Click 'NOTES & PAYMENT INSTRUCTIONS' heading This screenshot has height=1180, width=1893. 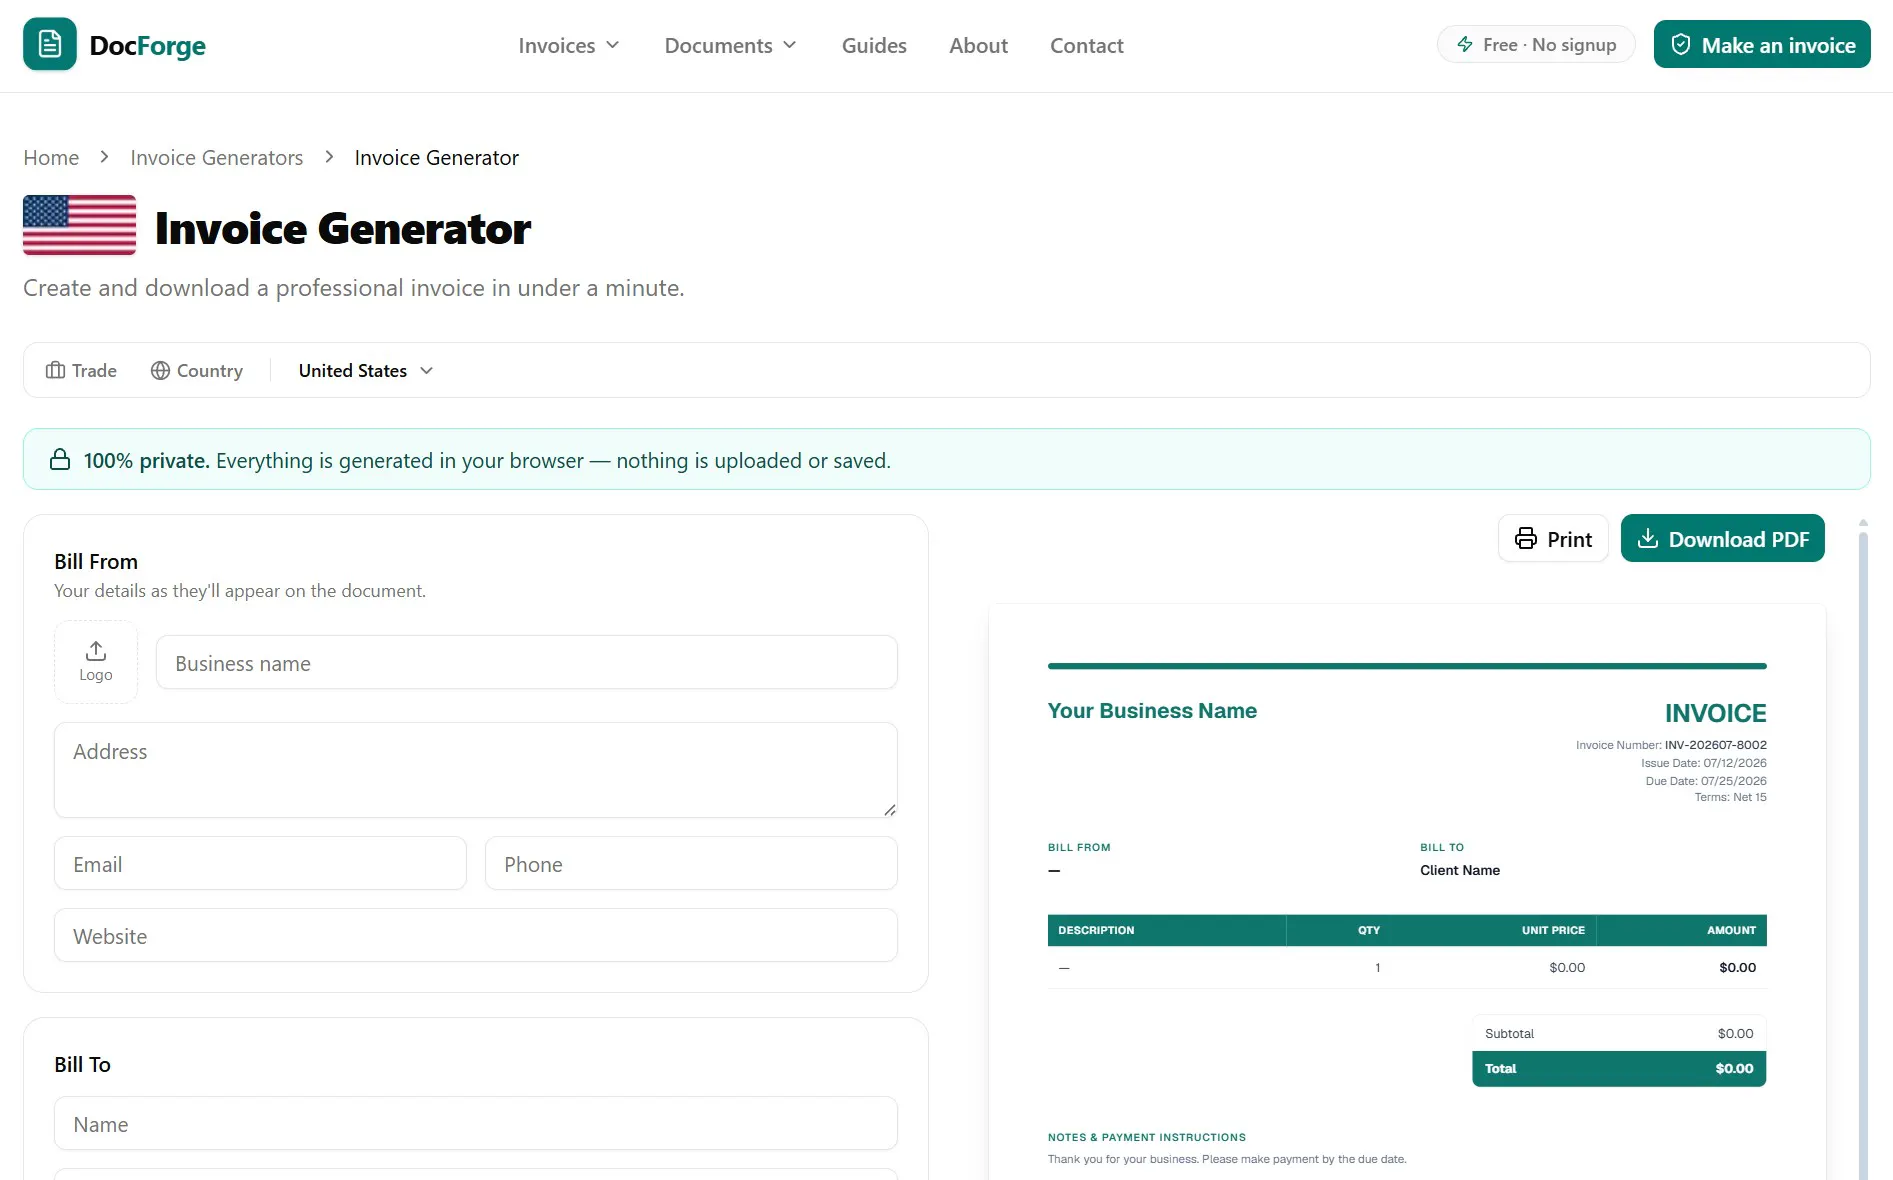(x=1147, y=1137)
